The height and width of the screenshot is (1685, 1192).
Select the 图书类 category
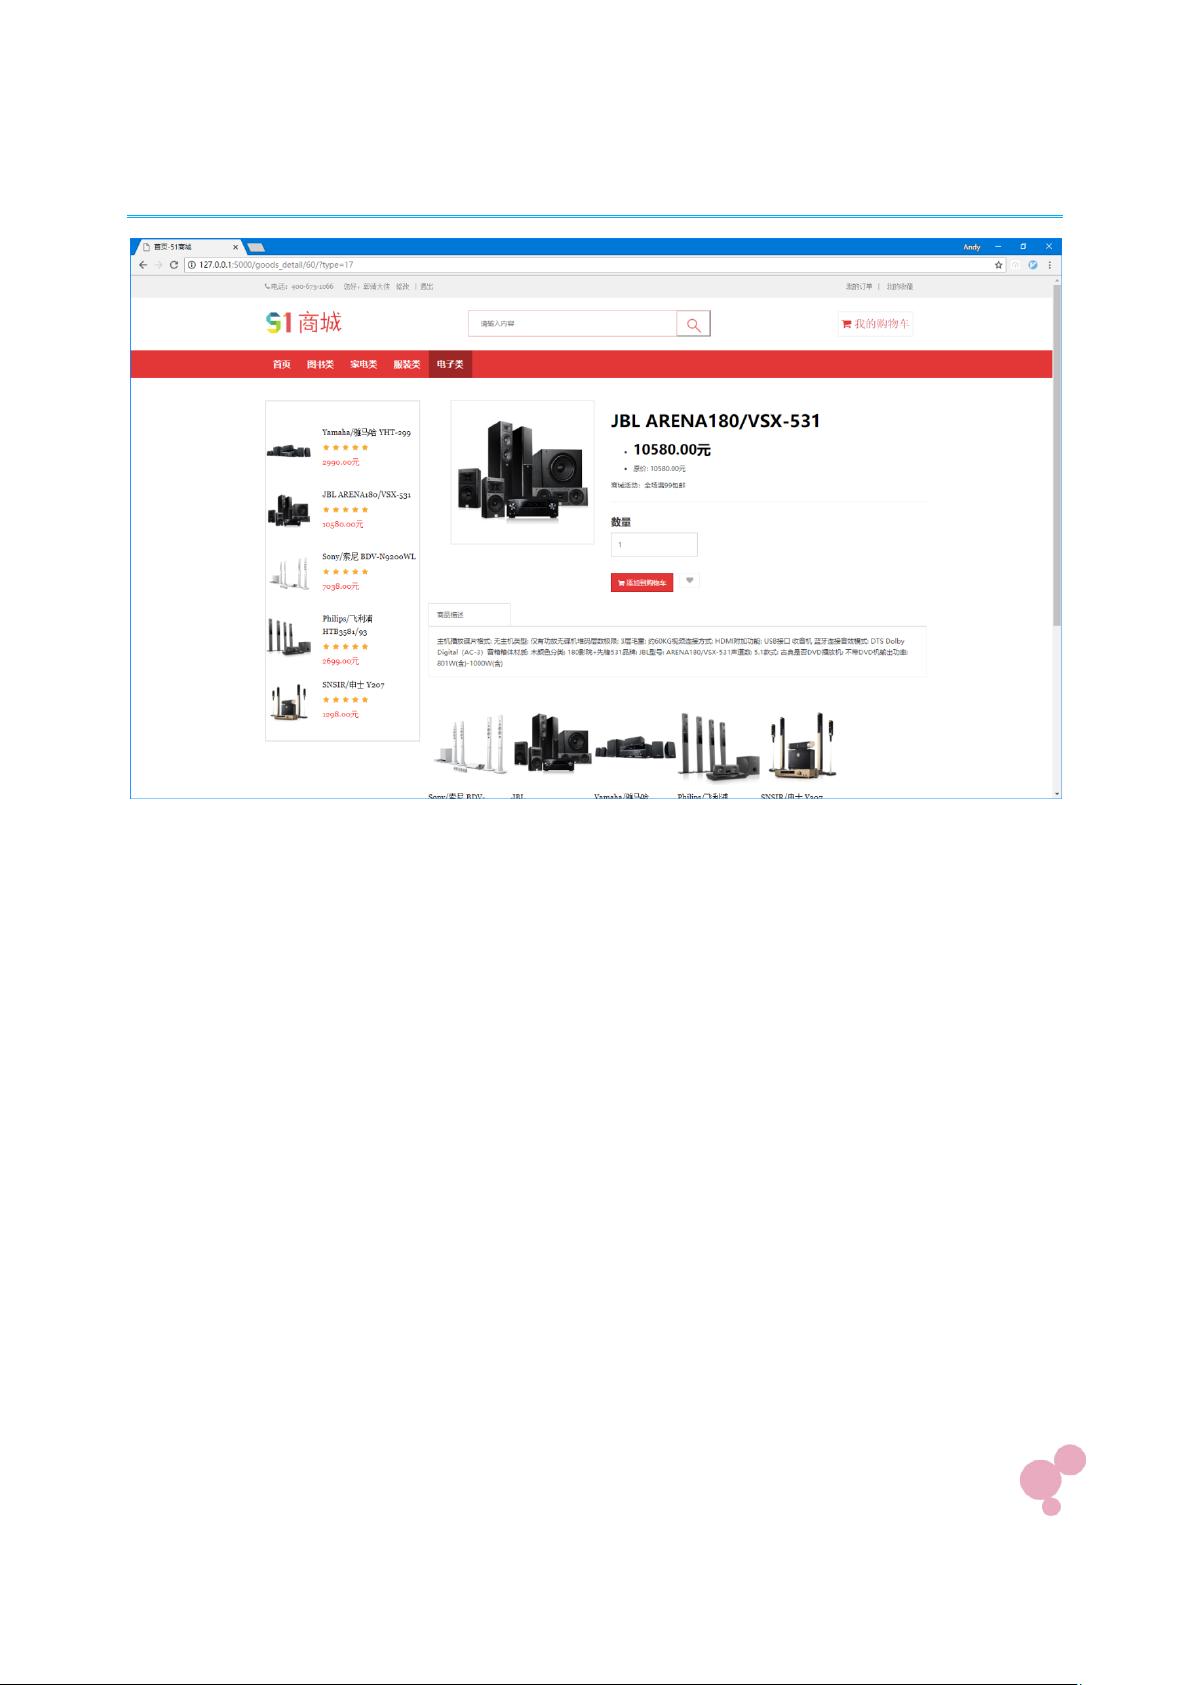tap(320, 365)
